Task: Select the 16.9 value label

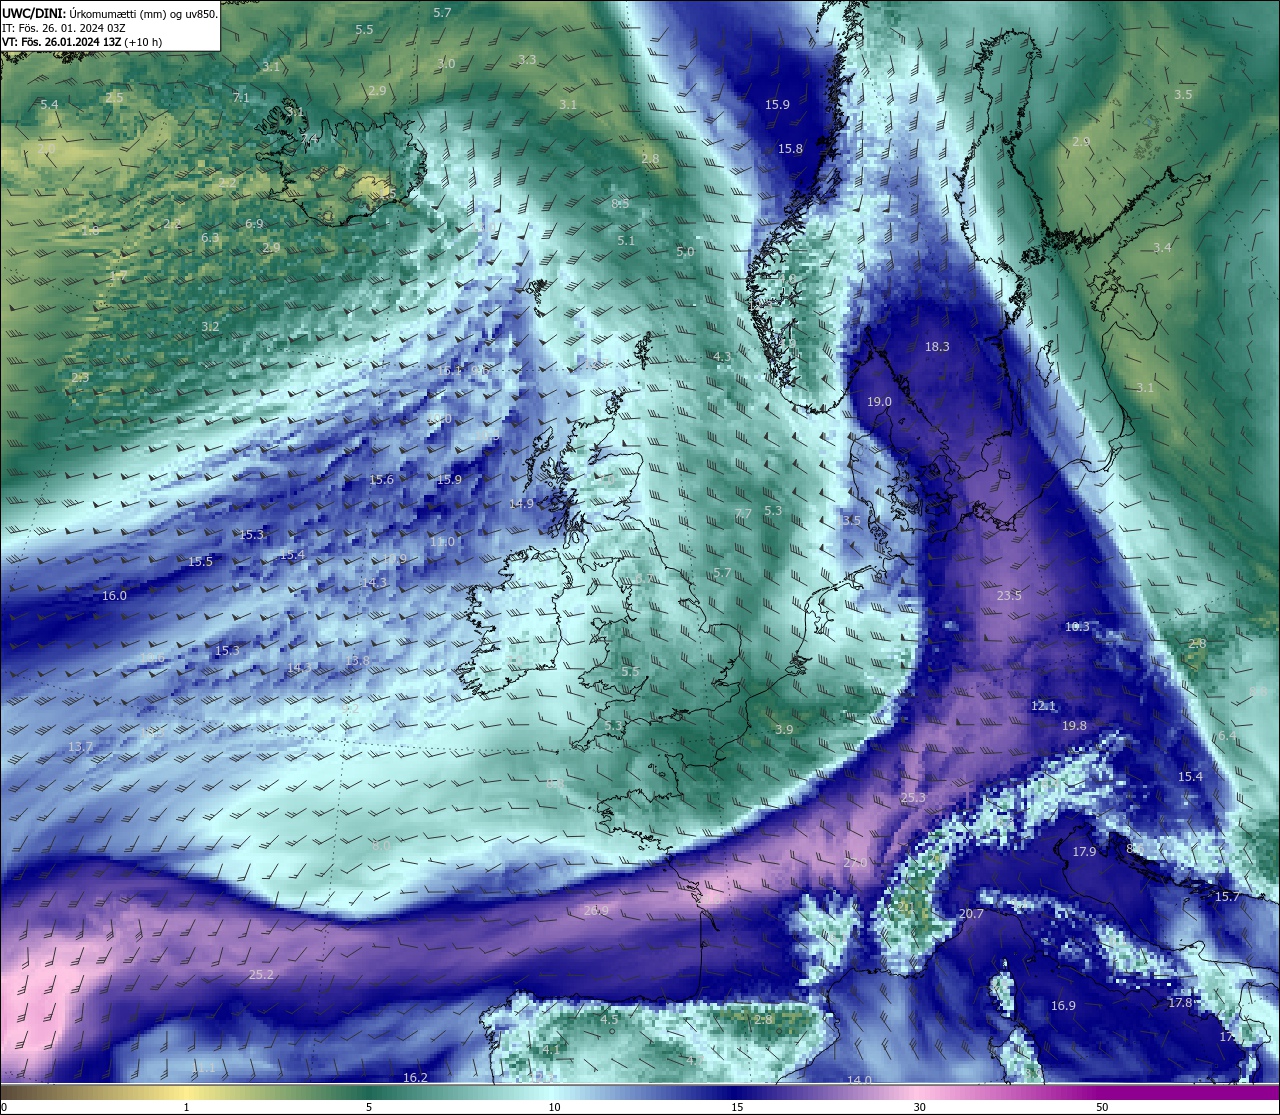Action: [x=1063, y=1006]
